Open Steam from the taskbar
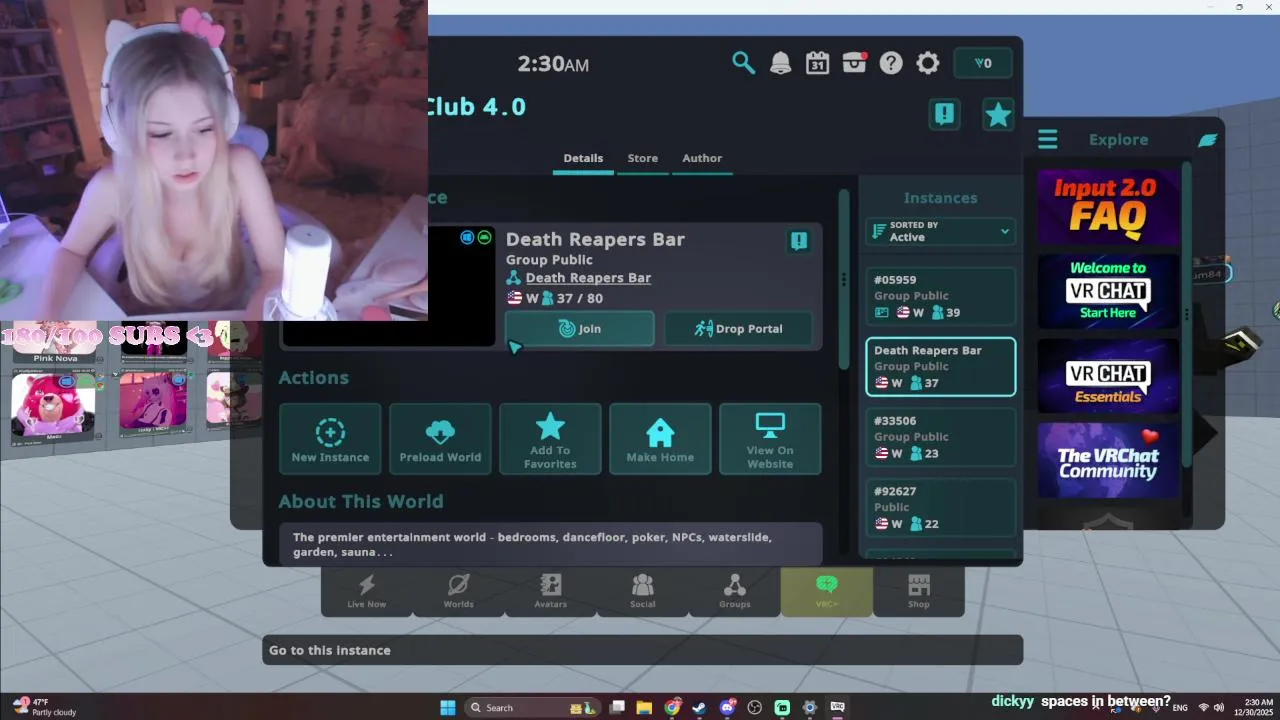1280x720 pixels. (x=699, y=708)
